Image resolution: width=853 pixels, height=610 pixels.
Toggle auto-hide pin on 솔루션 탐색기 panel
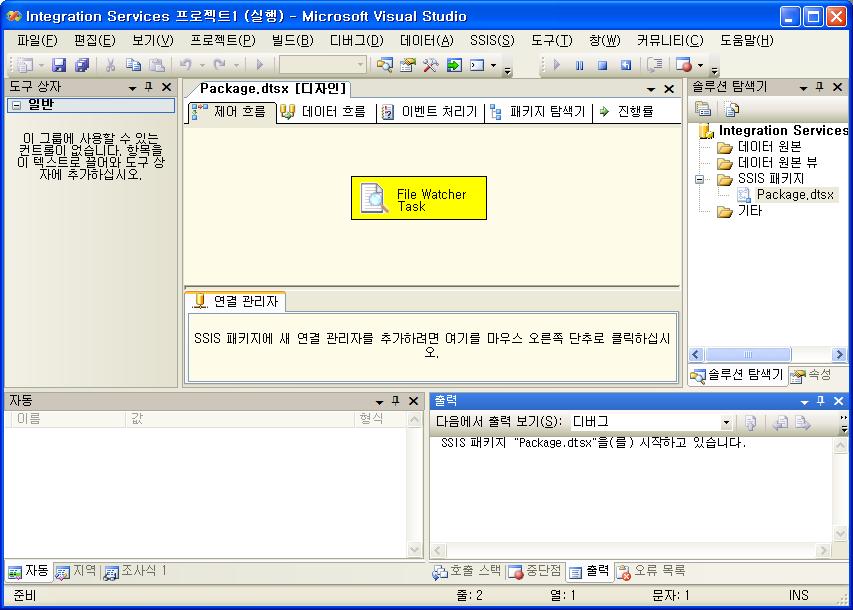[820, 87]
